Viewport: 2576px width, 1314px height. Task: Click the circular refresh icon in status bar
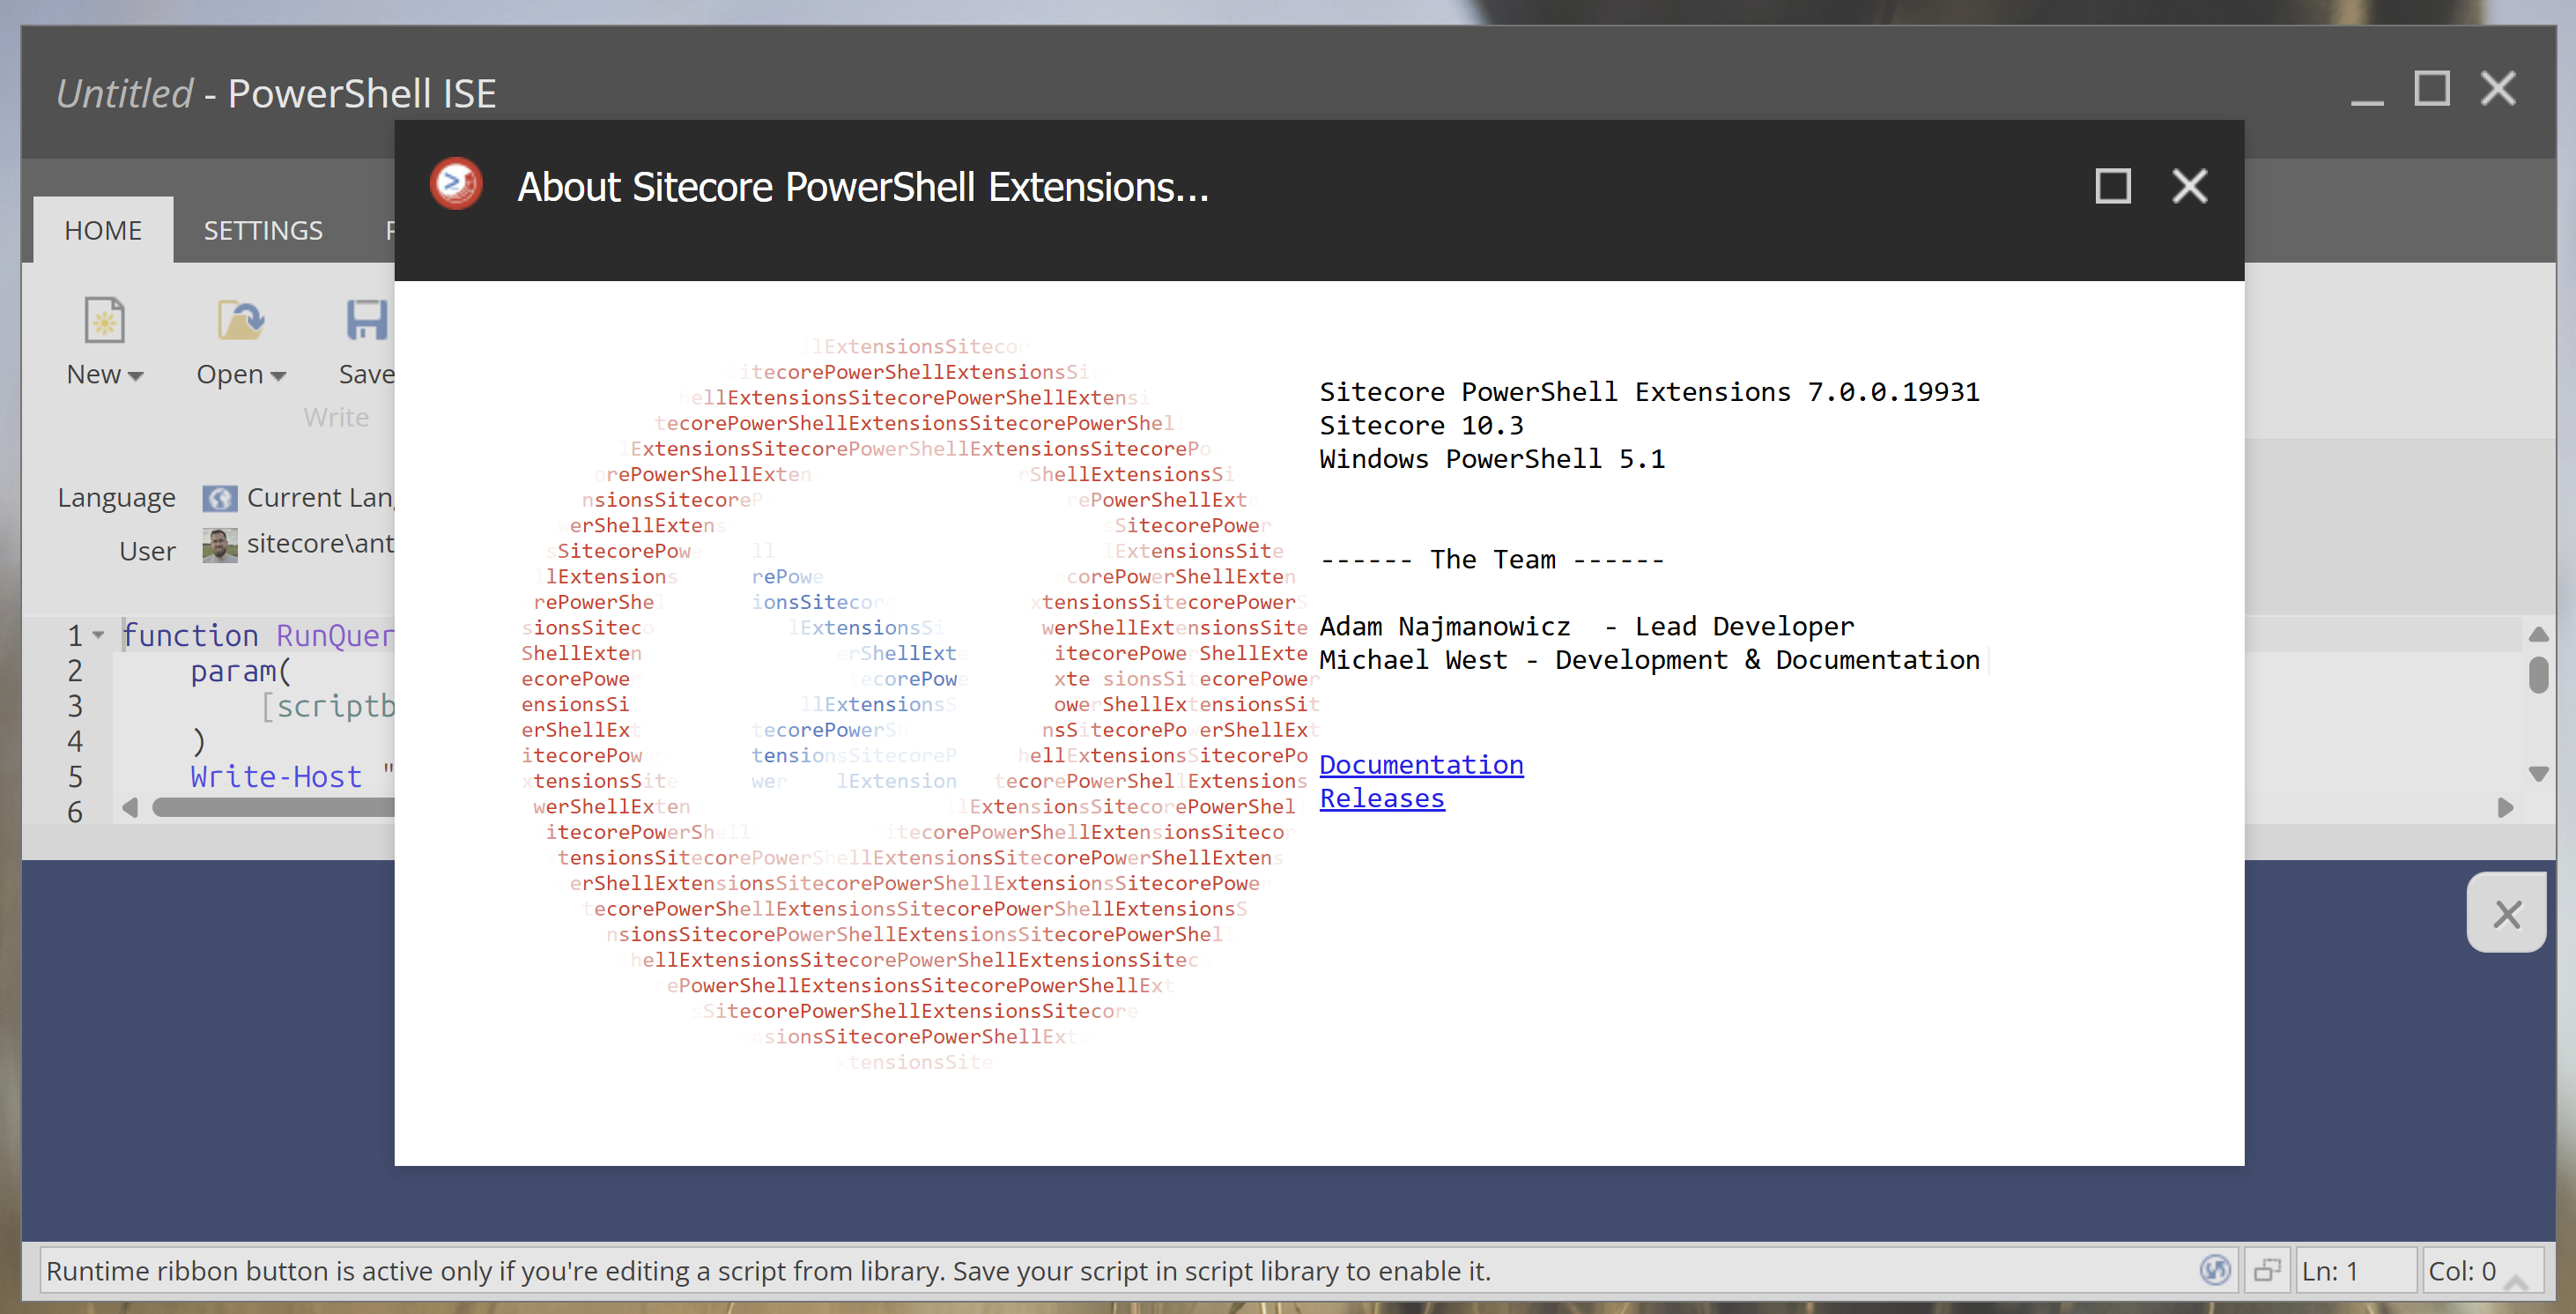(x=2215, y=1270)
